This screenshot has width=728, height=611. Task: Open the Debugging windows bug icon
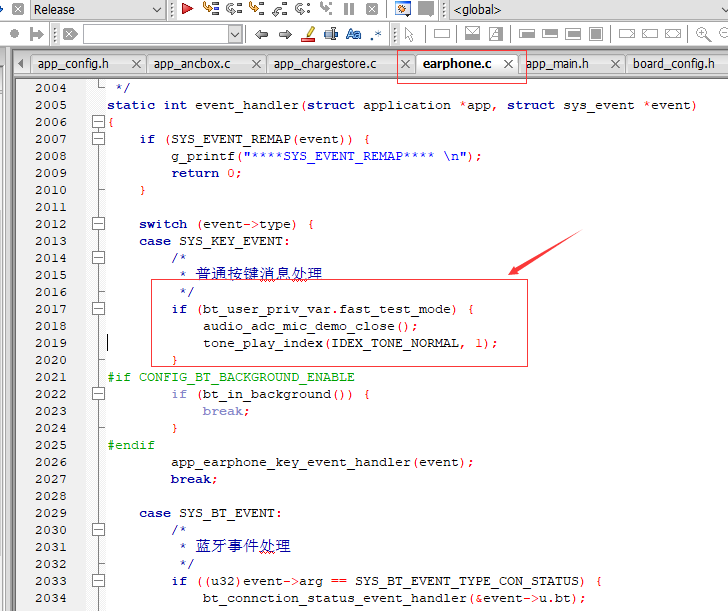403,9
